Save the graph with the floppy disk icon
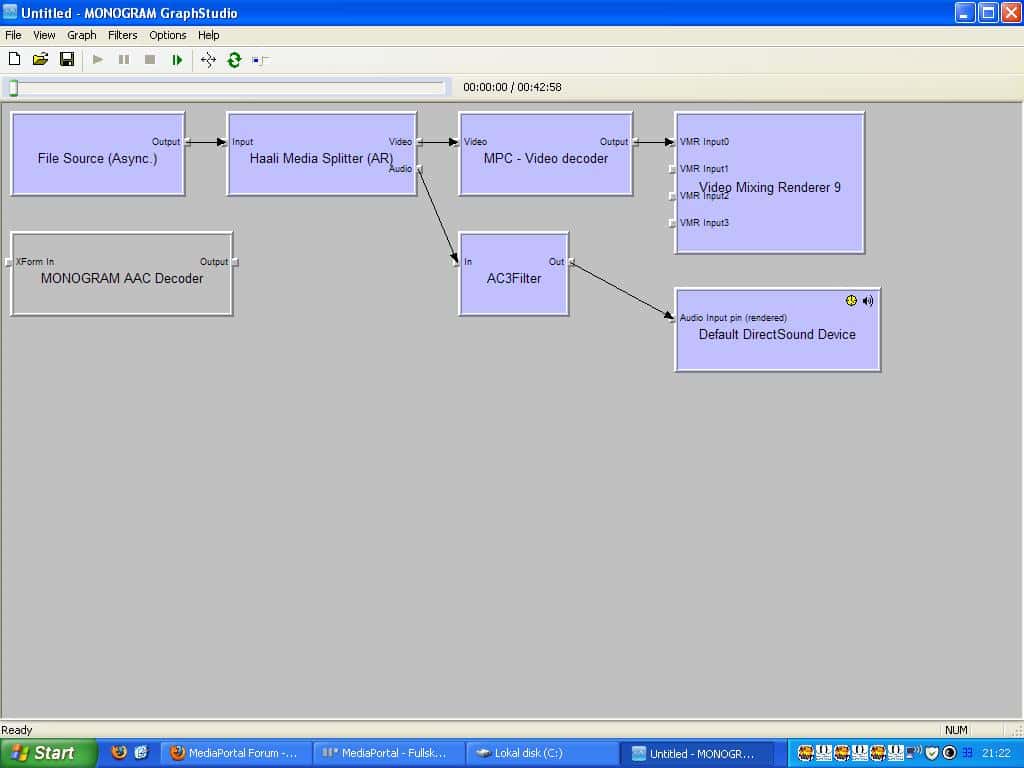Screen dimensions: 1024x768 pos(67,59)
